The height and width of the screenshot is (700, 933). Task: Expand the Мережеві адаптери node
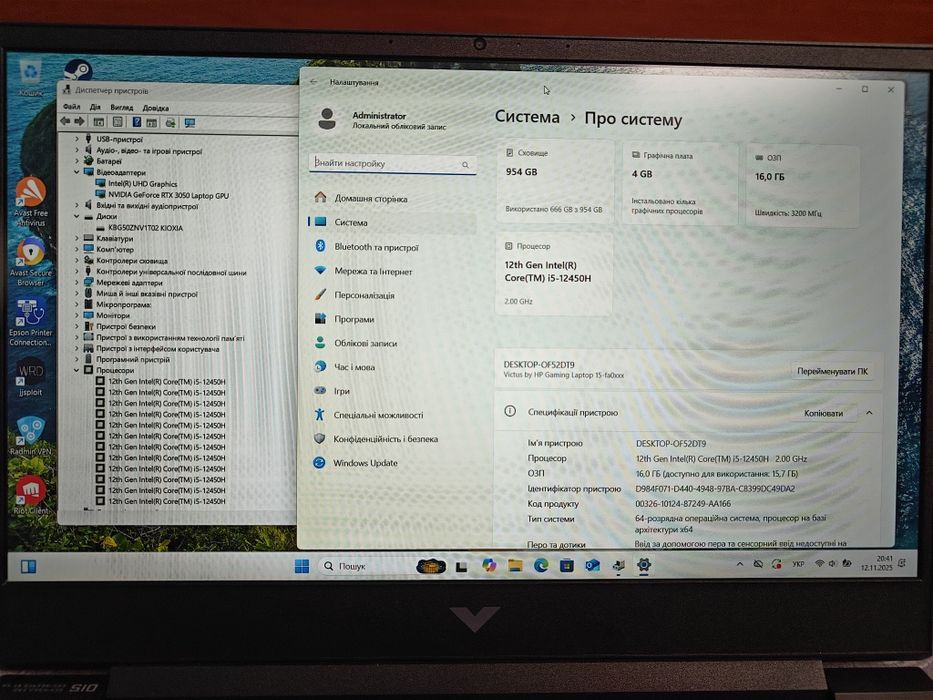pyautogui.click(x=77, y=282)
